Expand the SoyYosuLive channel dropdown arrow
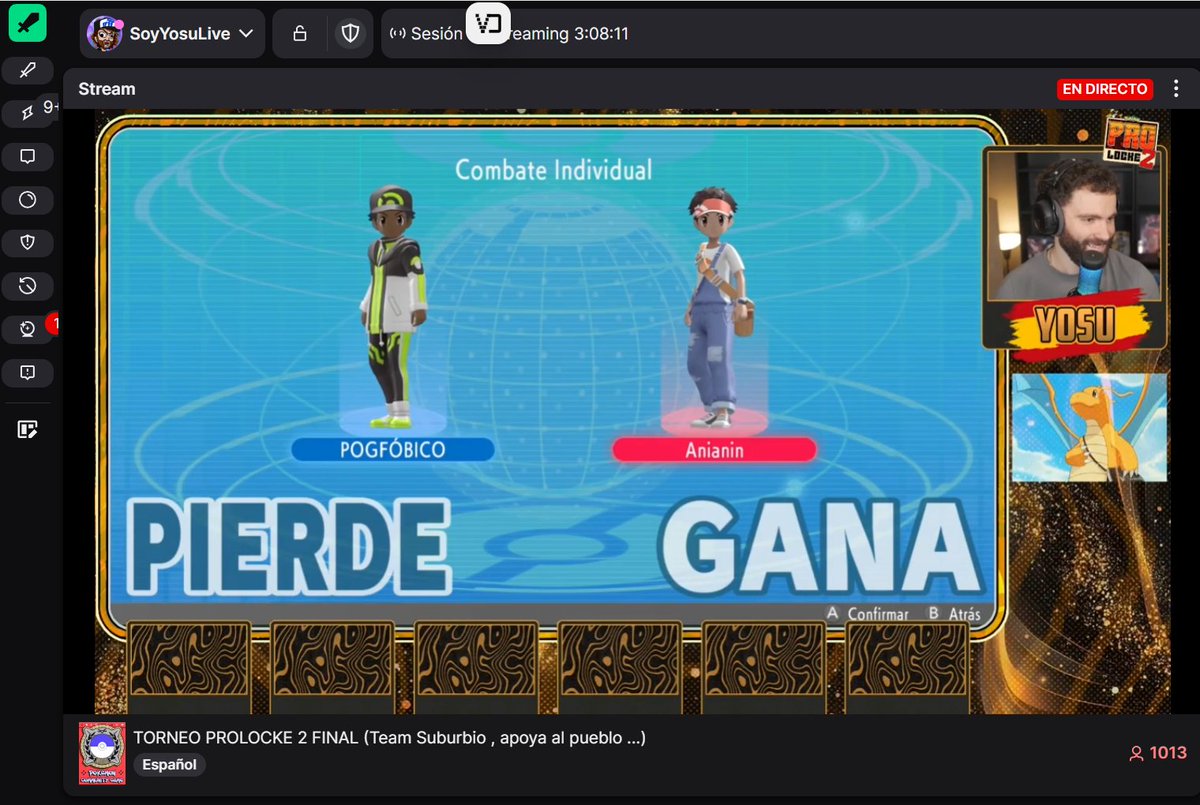The image size is (1200, 805). pos(246,34)
